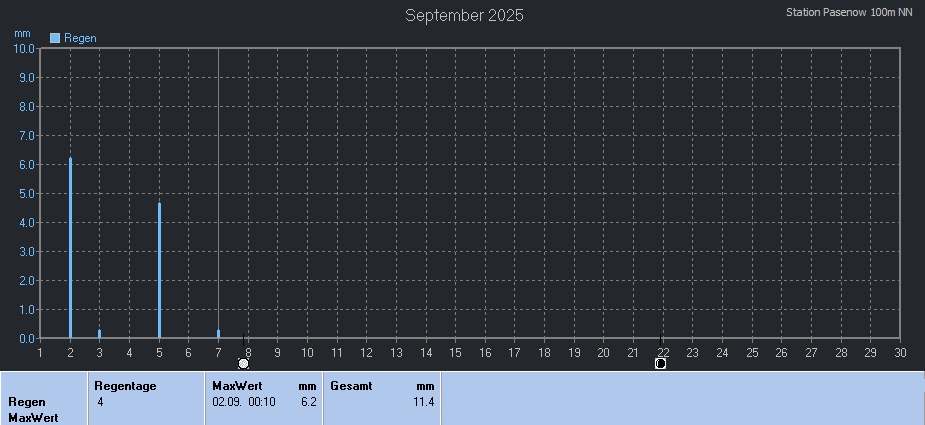Click day 4 on the x-axis
The width and height of the screenshot is (925, 425).
(x=129, y=353)
